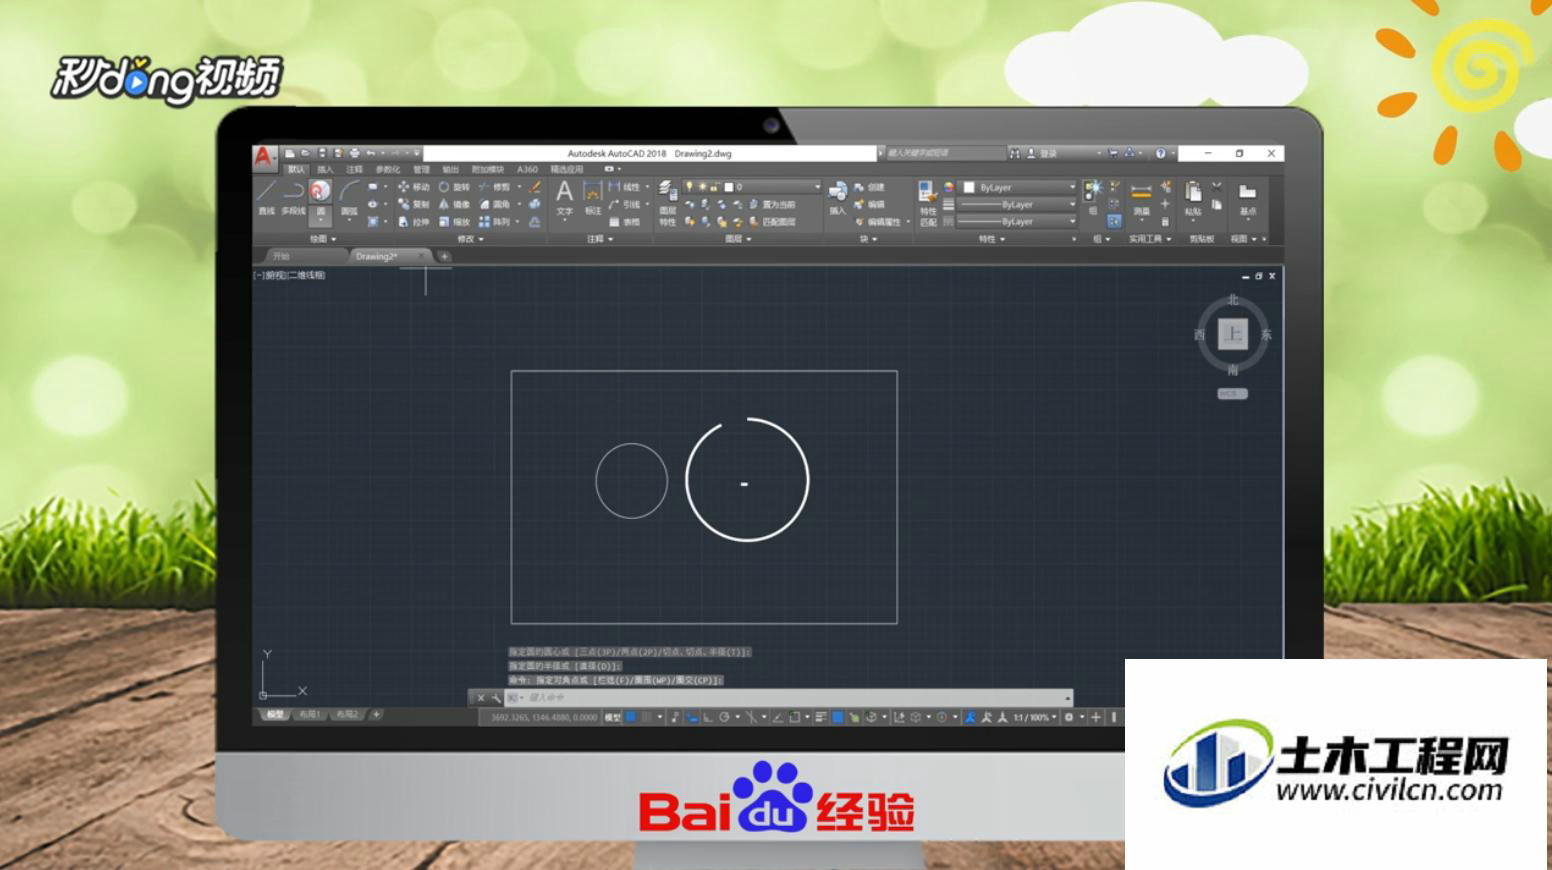Image resolution: width=1552 pixels, height=870 pixels.
Task: Click the Move (移动) tool
Action: click(413, 187)
